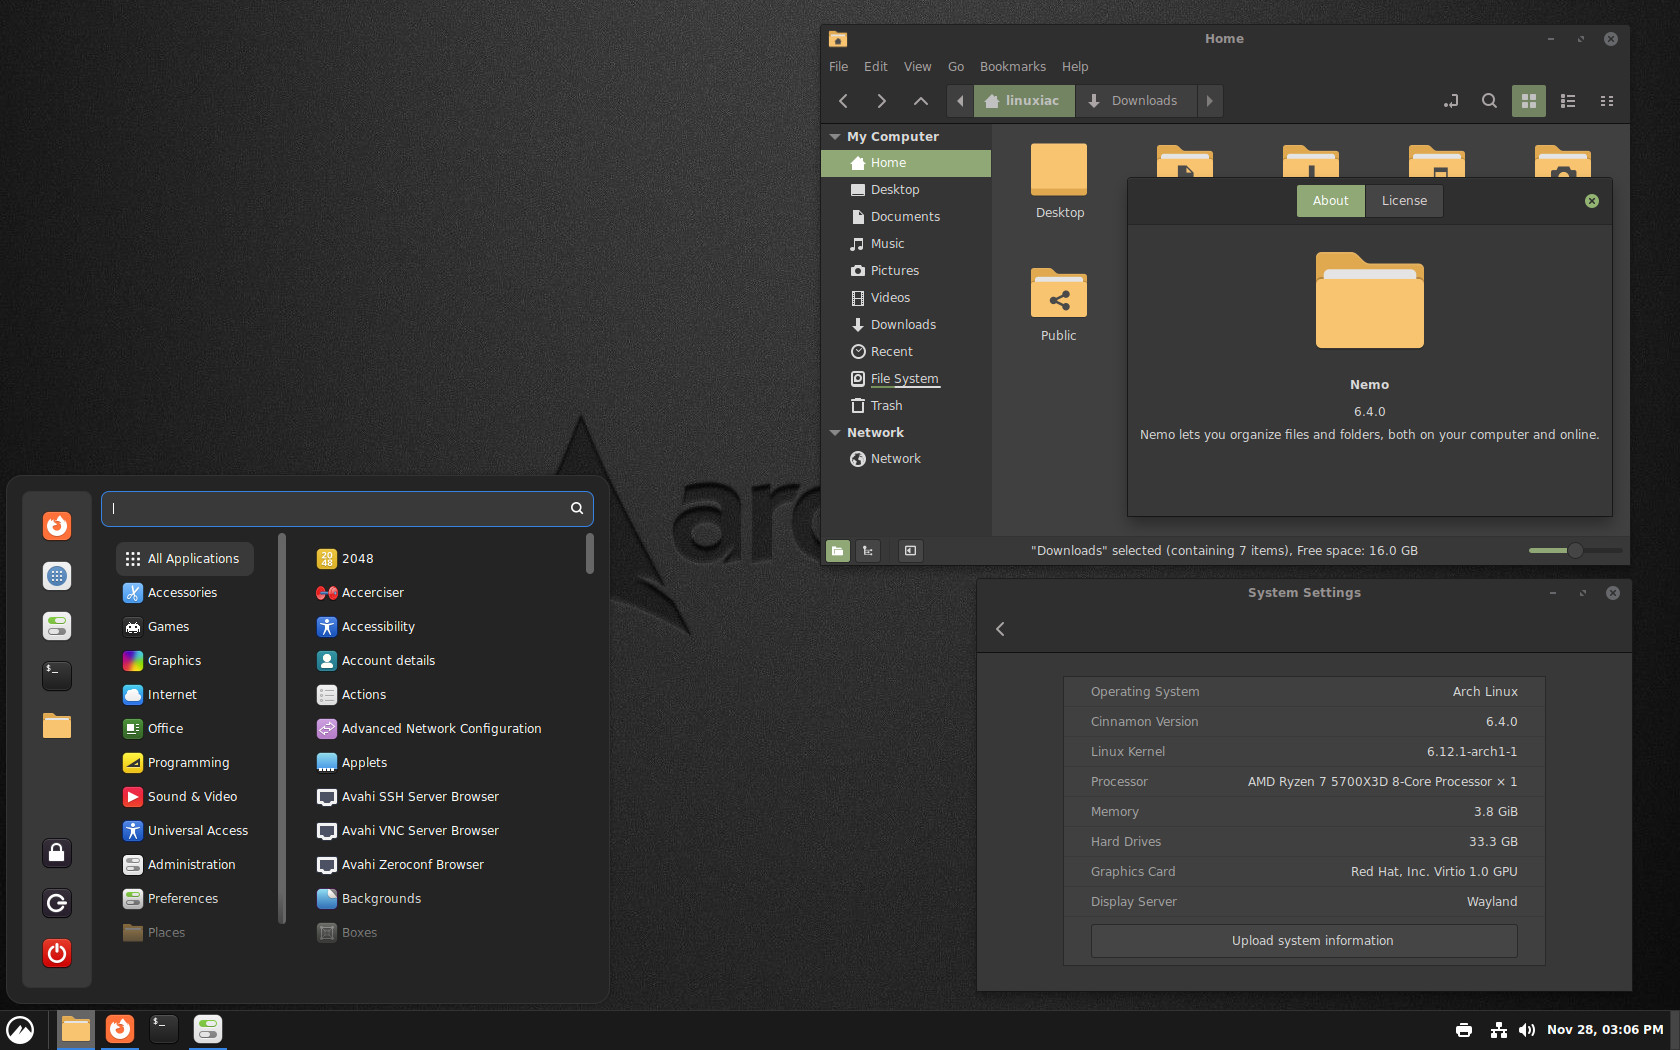Toggle the treeview sidebar button in status bar

pyautogui.click(x=868, y=551)
